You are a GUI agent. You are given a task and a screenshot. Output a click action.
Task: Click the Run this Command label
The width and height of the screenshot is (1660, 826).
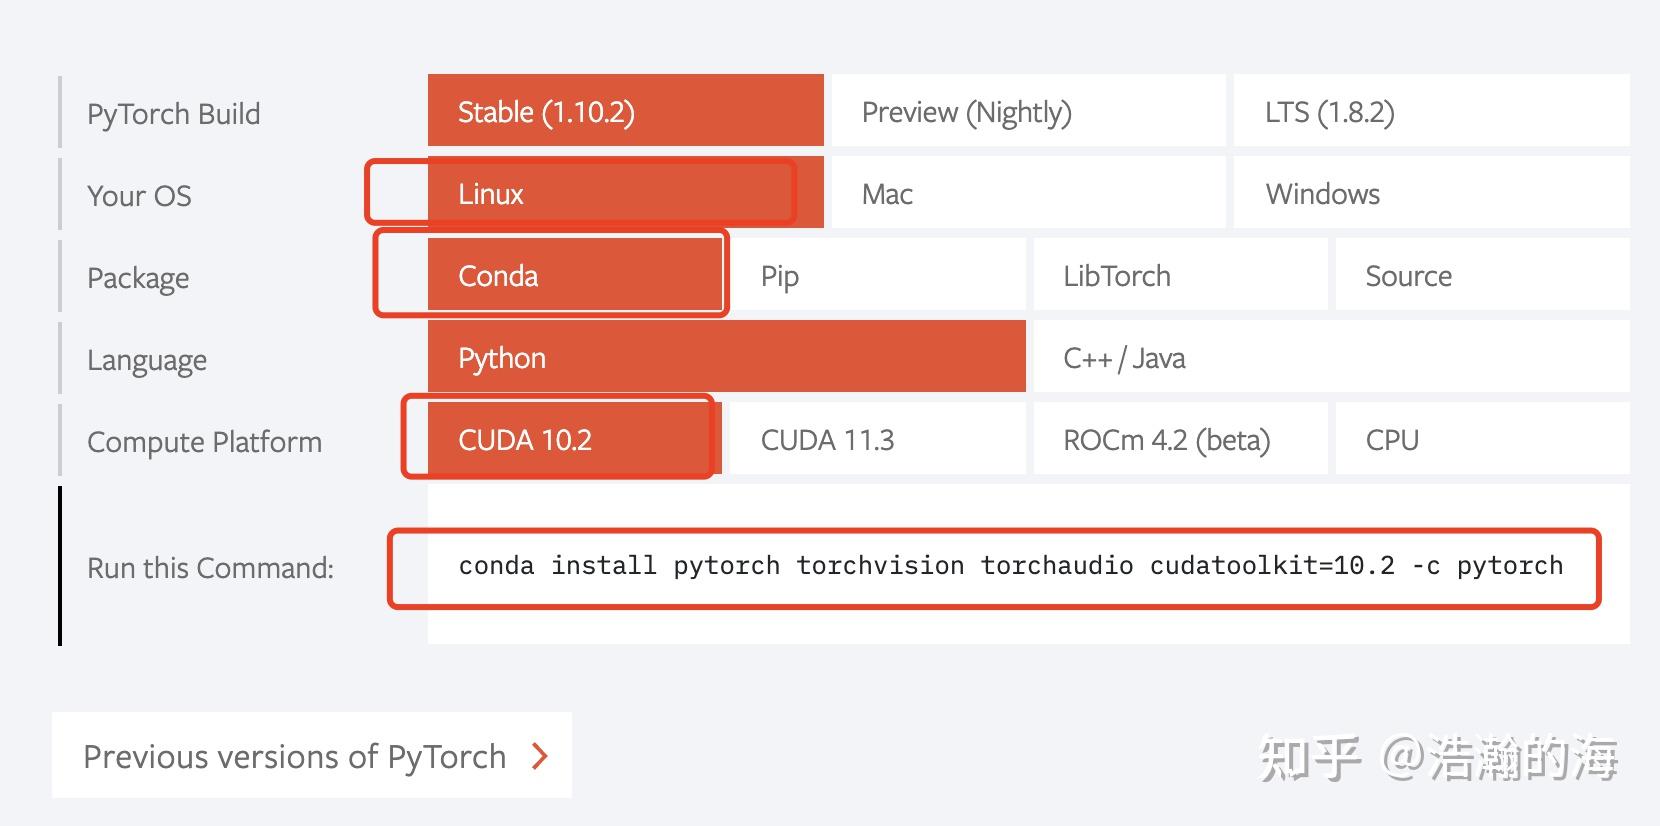pyautogui.click(x=210, y=568)
